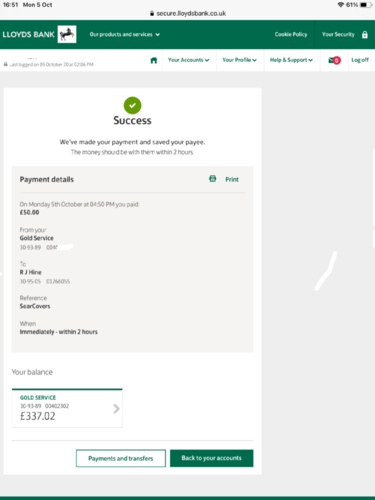Screen dimensions: 375x500
Task: Expand the Your Profile menu
Action: [239, 60]
